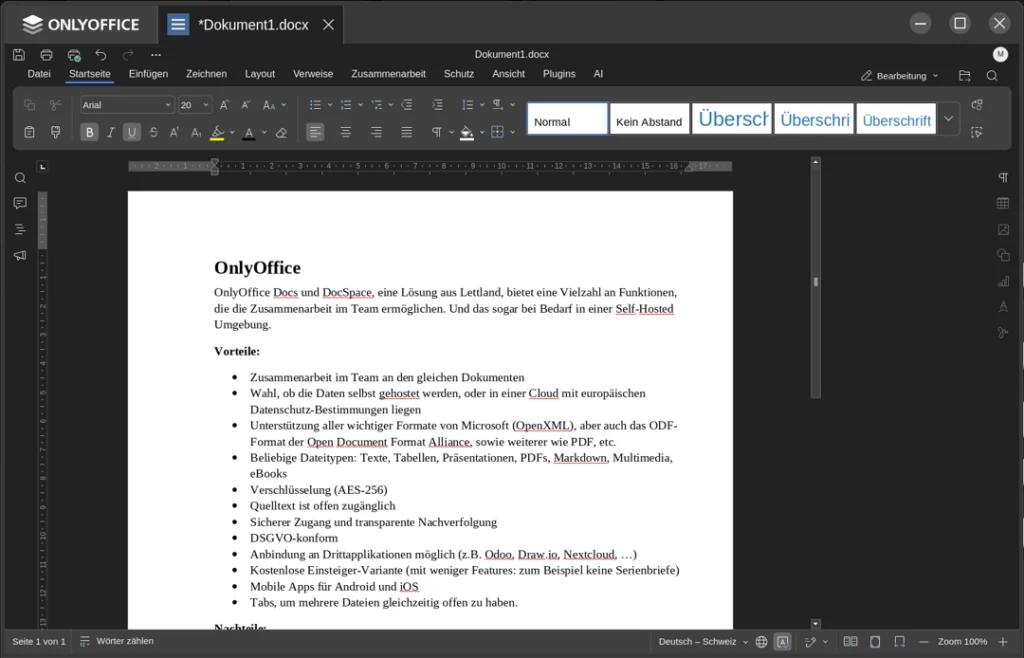Open table settings in right sidebar
The height and width of the screenshot is (658, 1024).
[x=1003, y=204]
